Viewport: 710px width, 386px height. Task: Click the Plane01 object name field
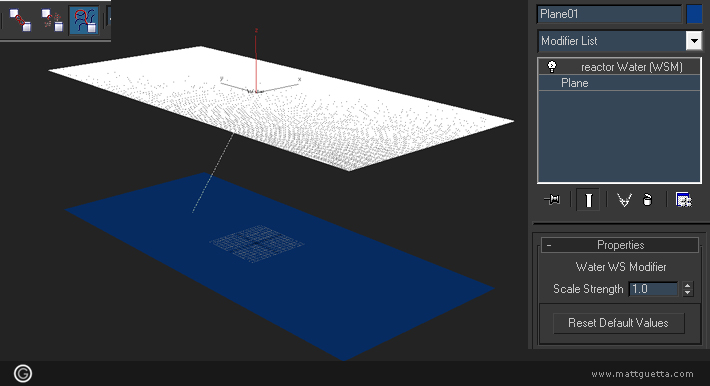tap(609, 14)
